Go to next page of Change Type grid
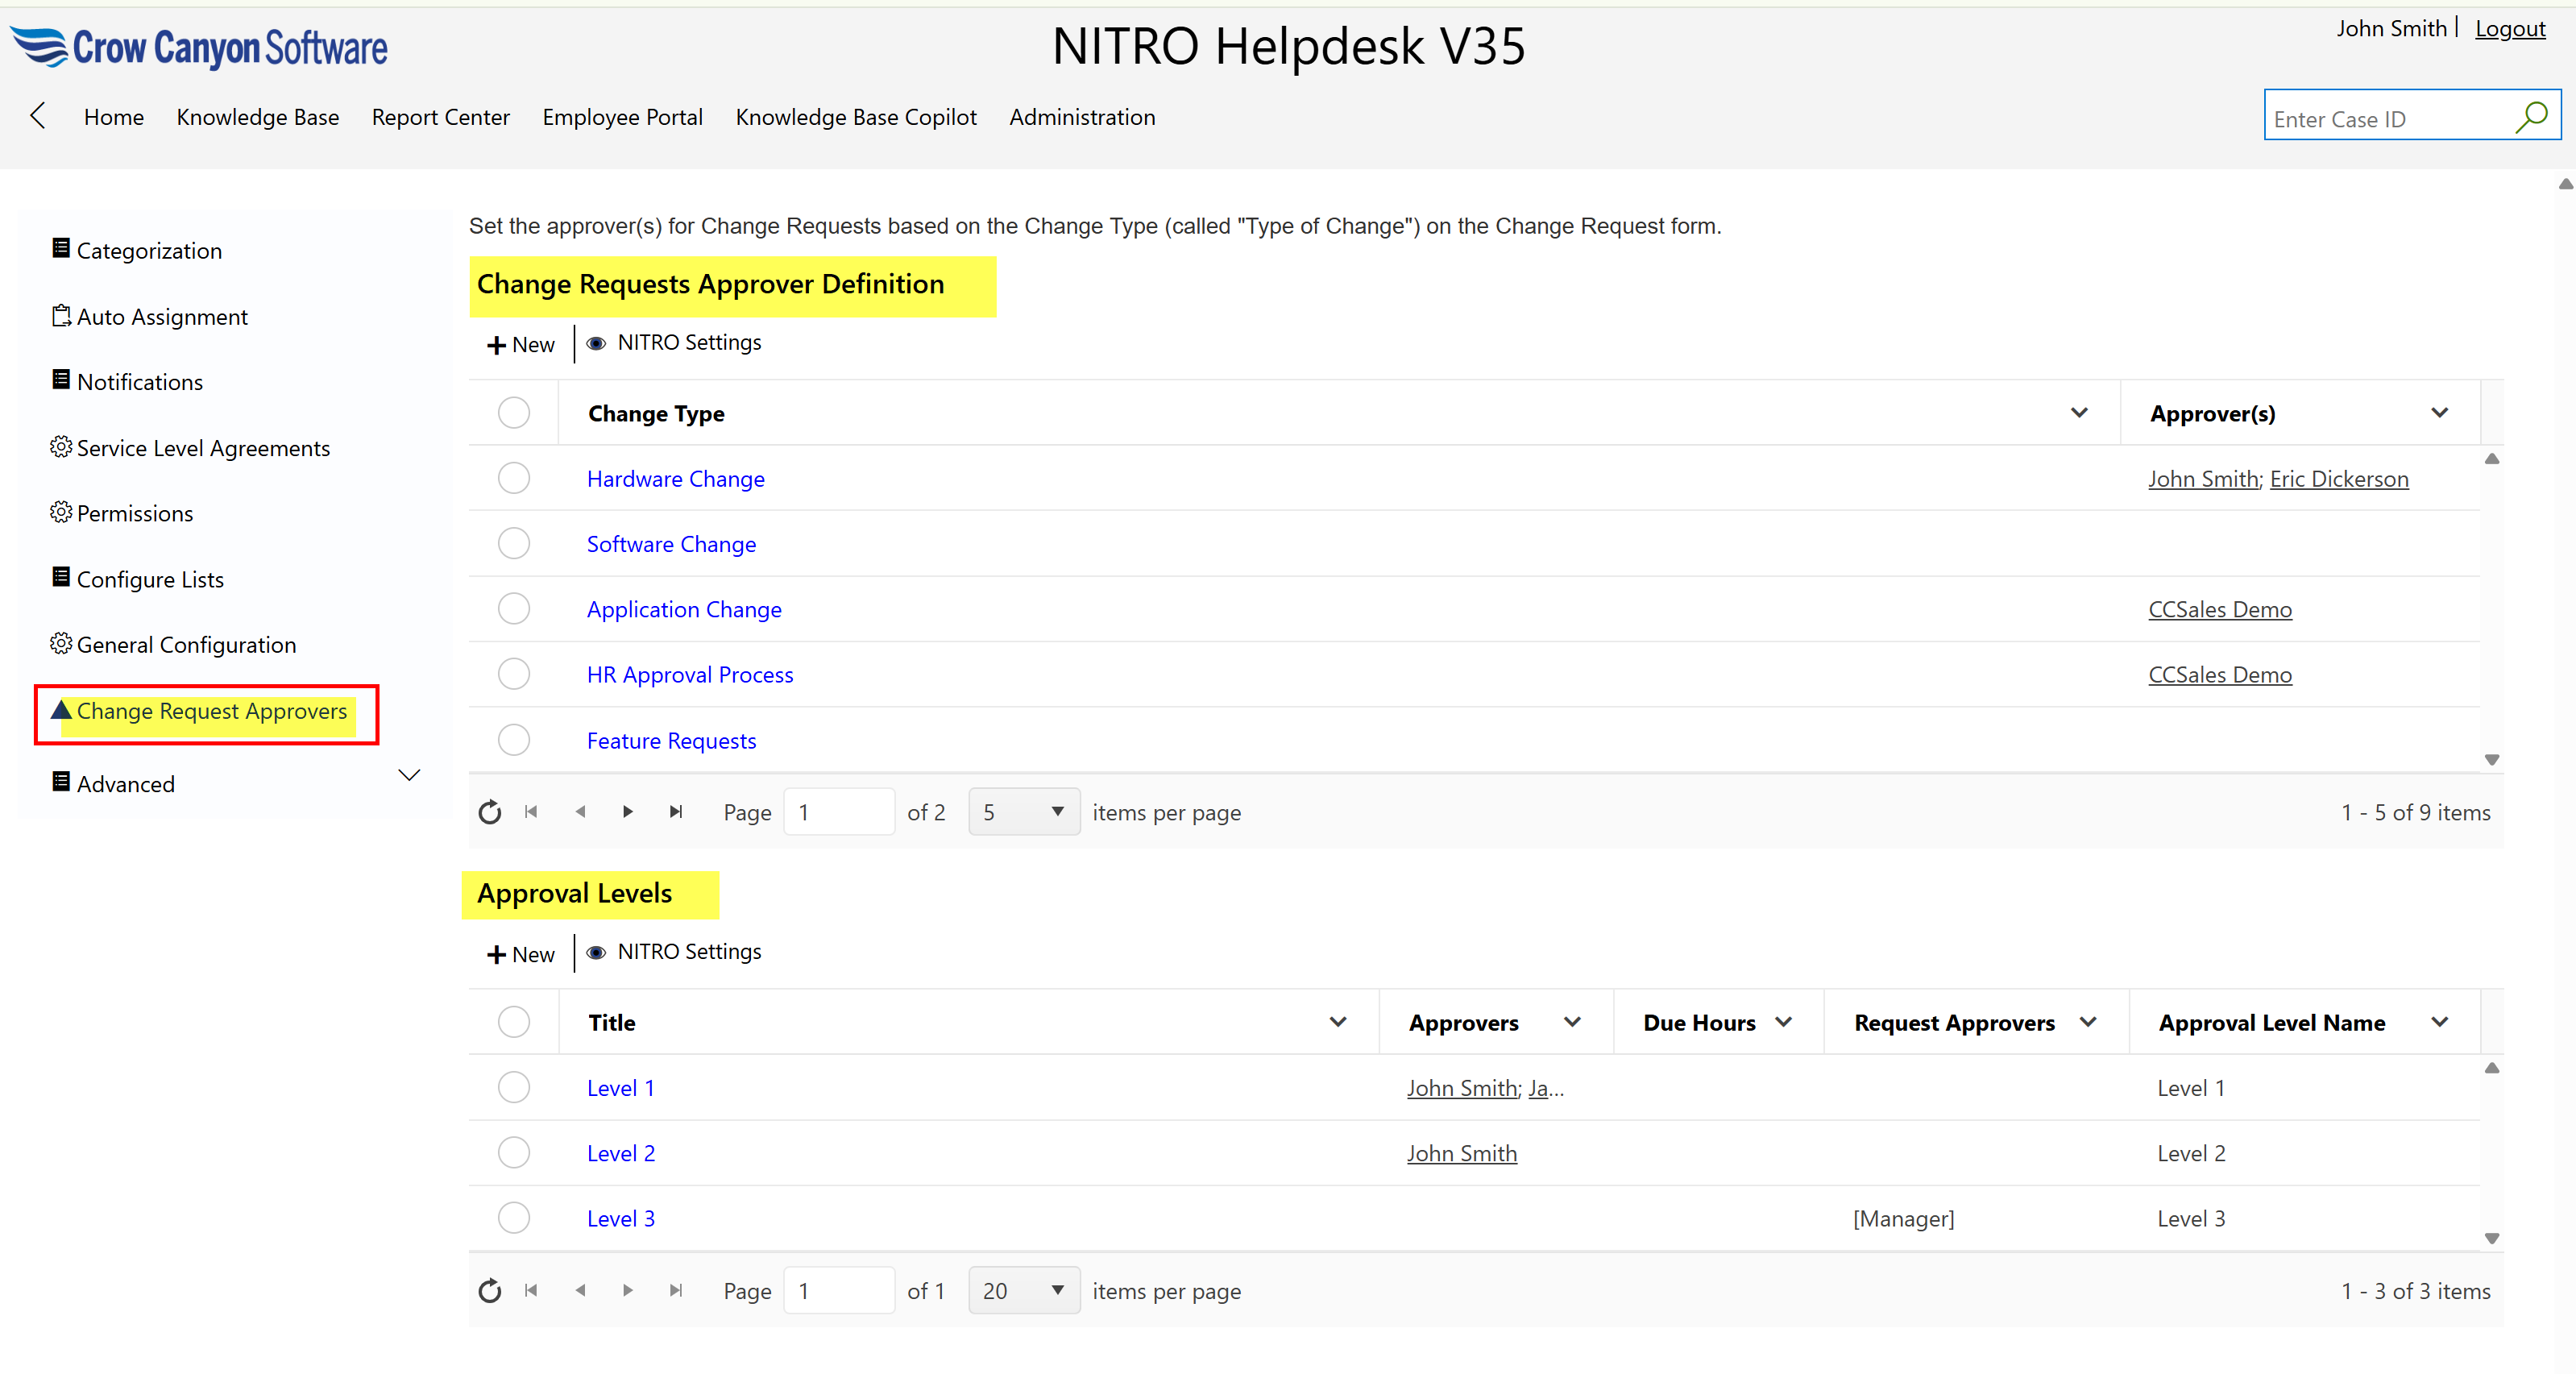2576x1374 pixels. (628, 812)
